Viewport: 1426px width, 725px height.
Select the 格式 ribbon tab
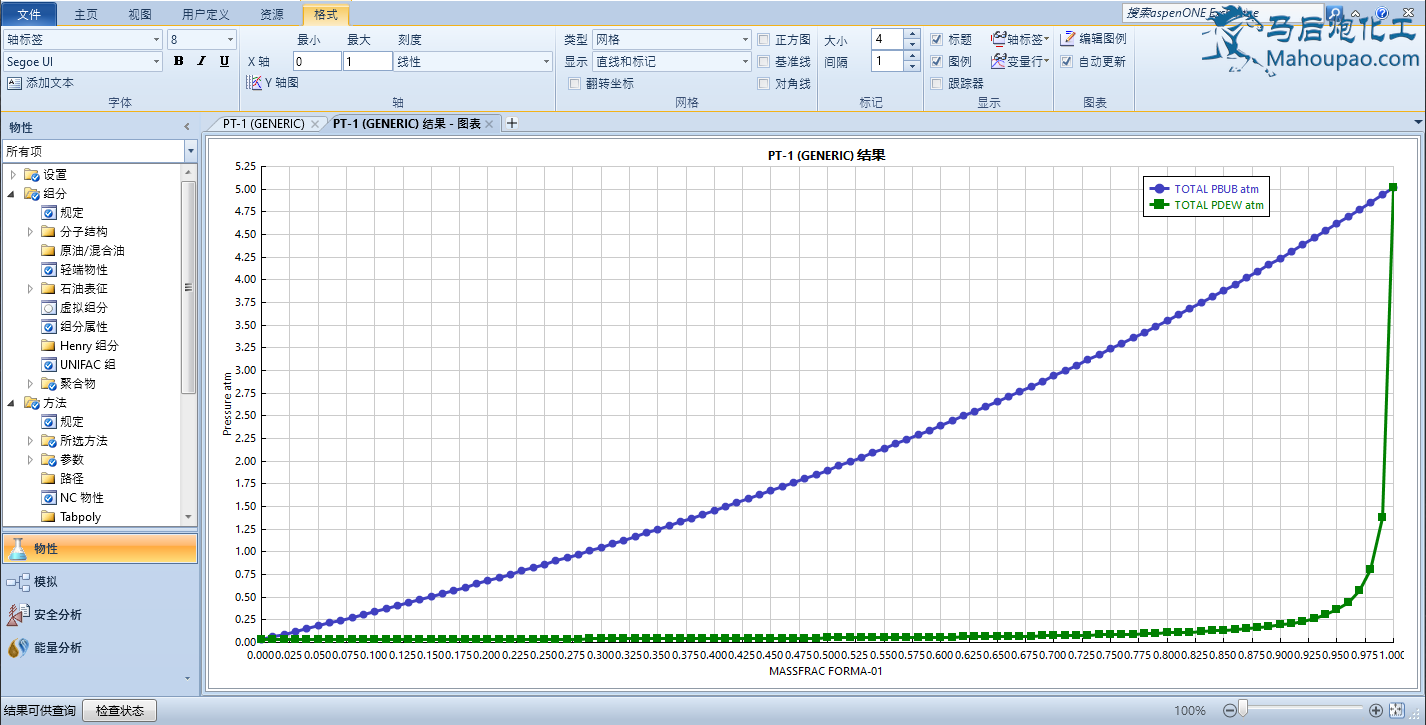[326, 14]
